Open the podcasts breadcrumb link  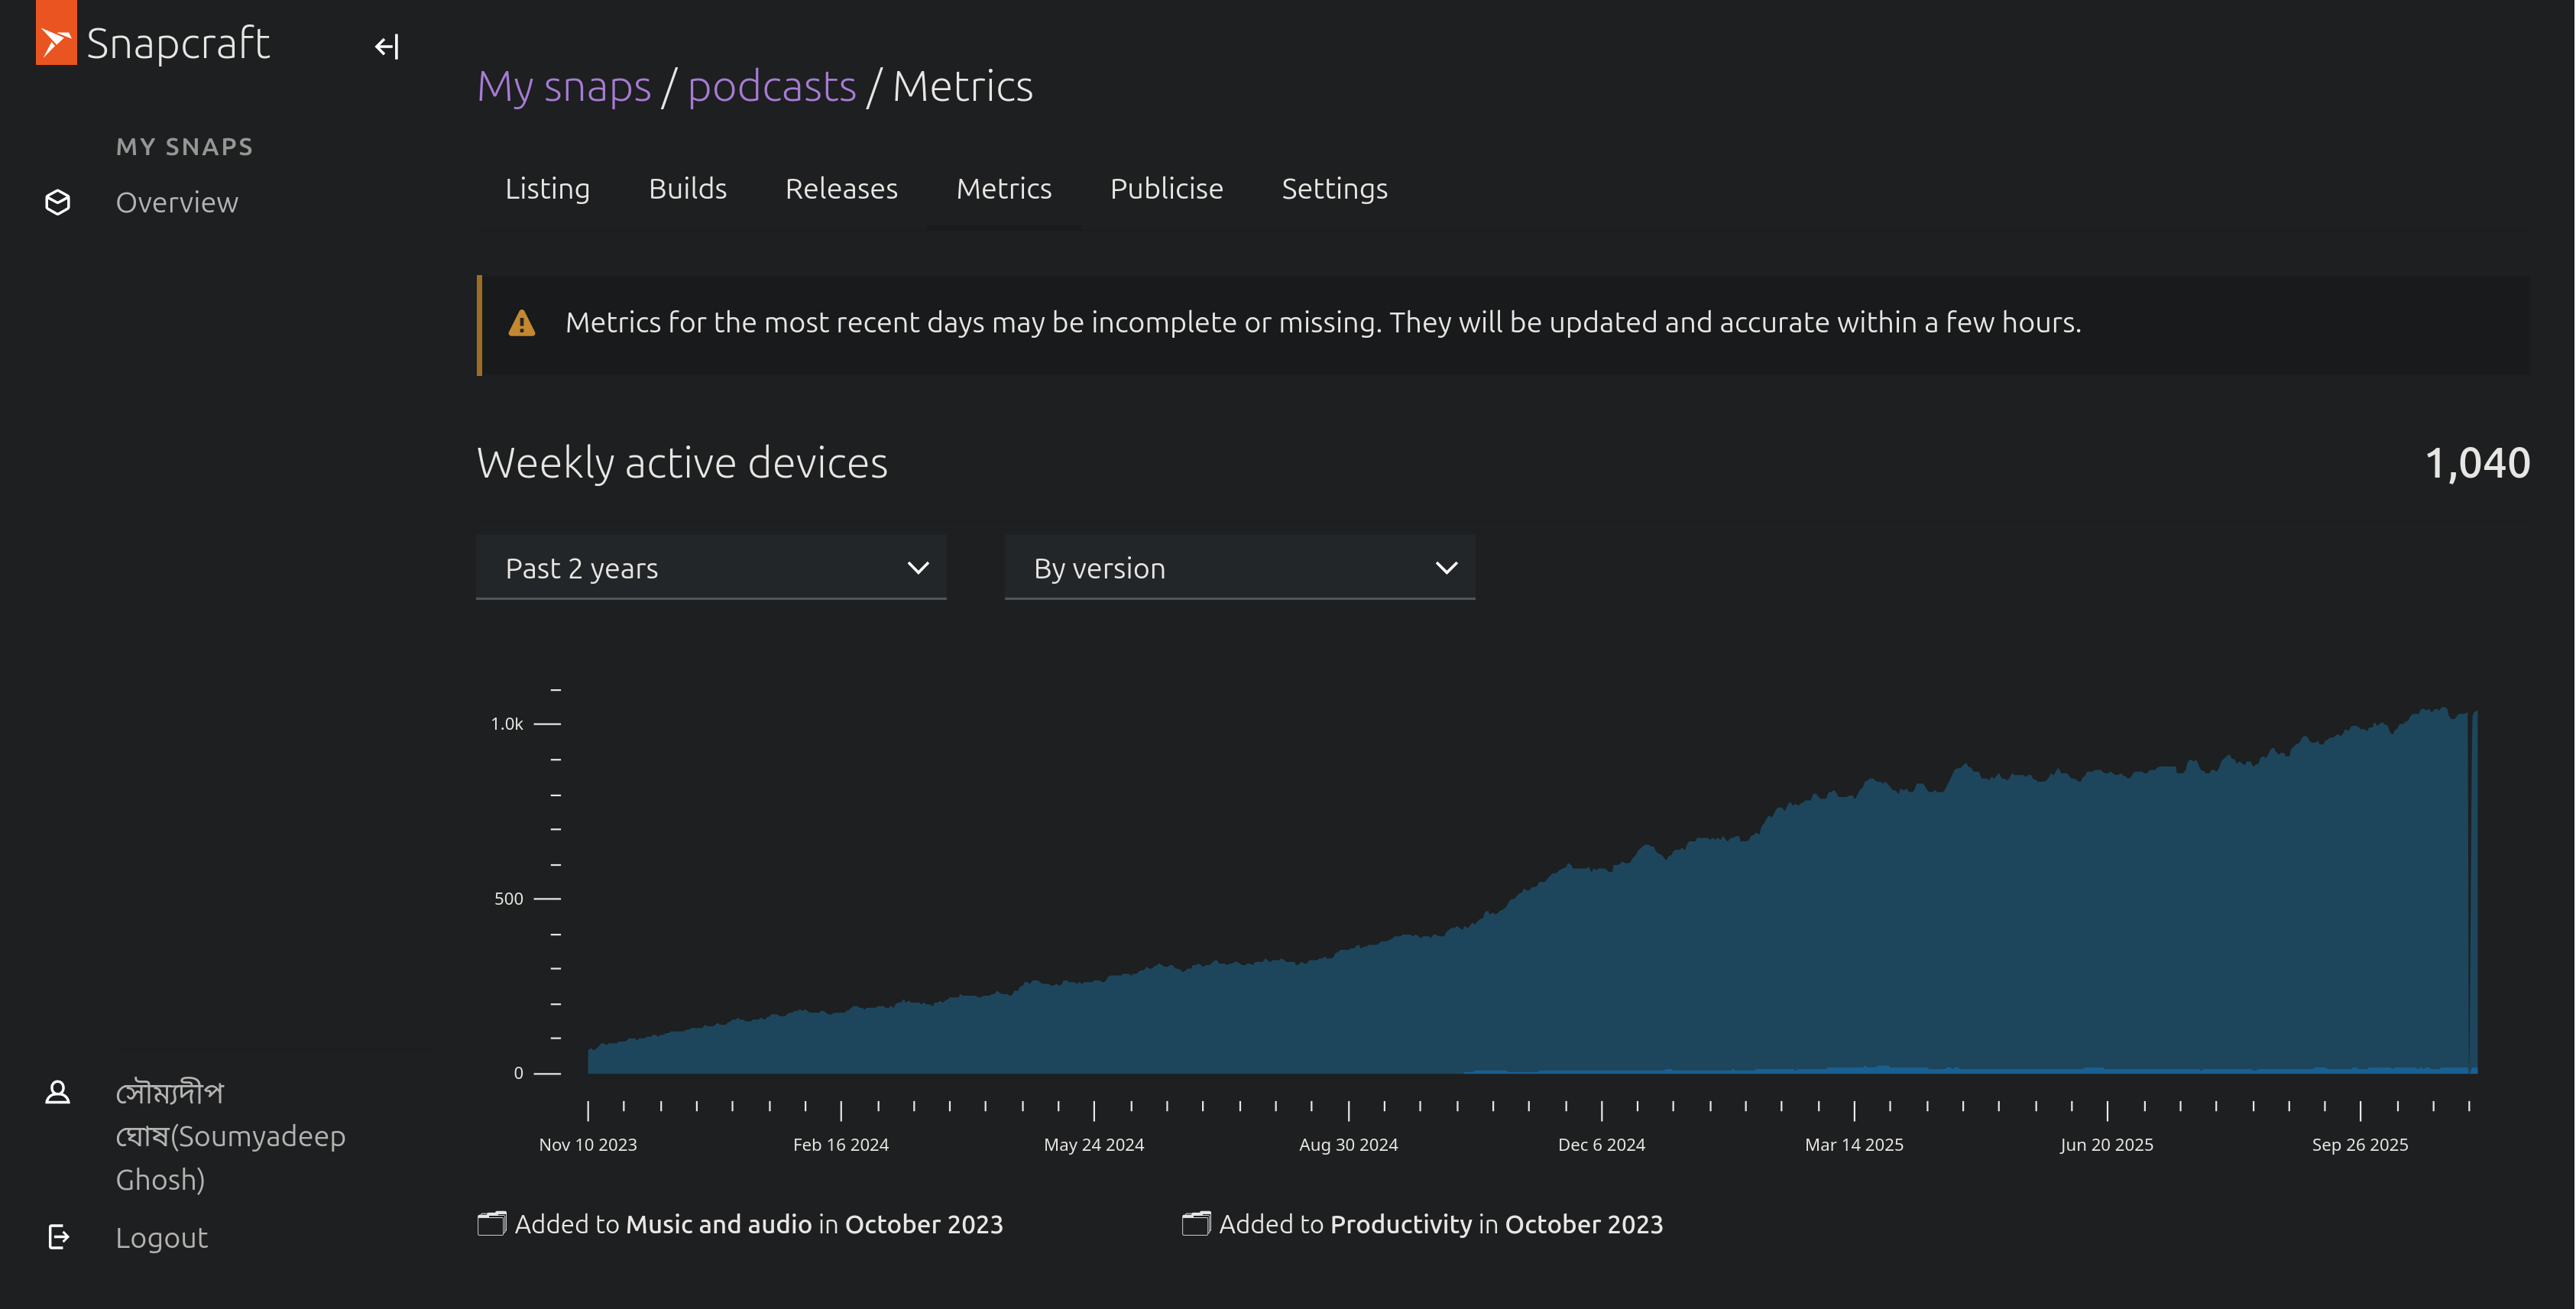(771, 87)
